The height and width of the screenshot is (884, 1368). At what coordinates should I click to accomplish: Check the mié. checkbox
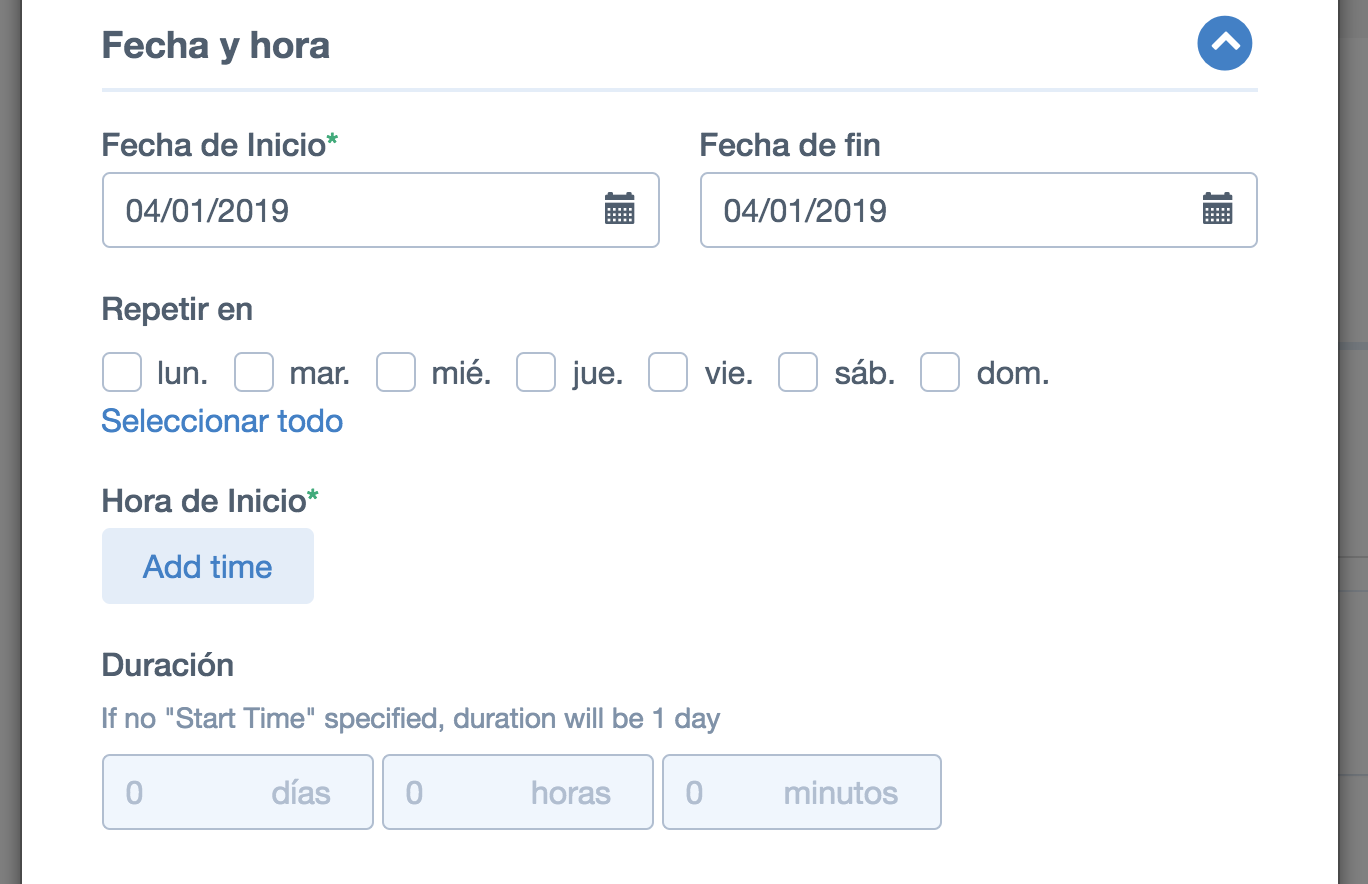396,372
